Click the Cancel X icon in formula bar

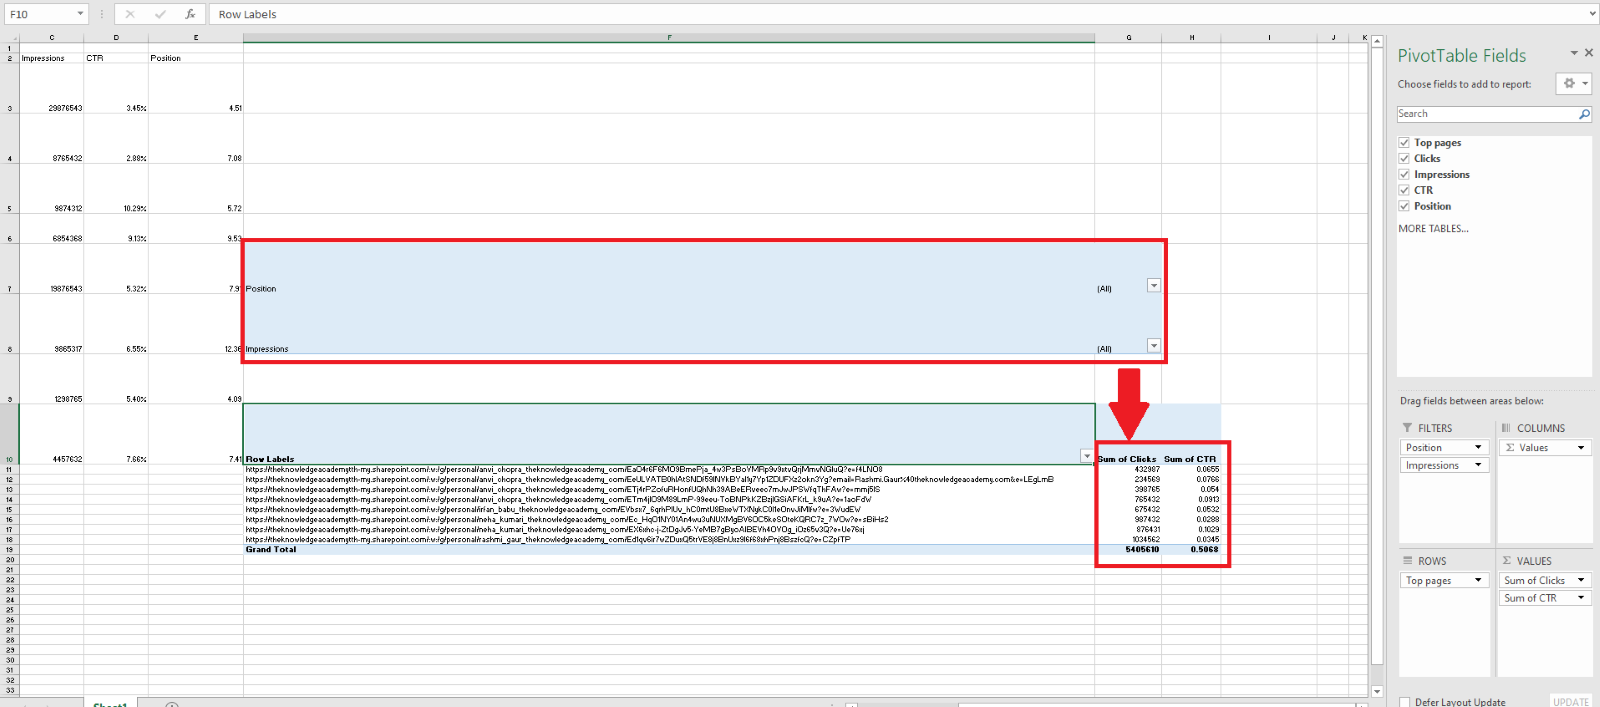click(130, 14)
